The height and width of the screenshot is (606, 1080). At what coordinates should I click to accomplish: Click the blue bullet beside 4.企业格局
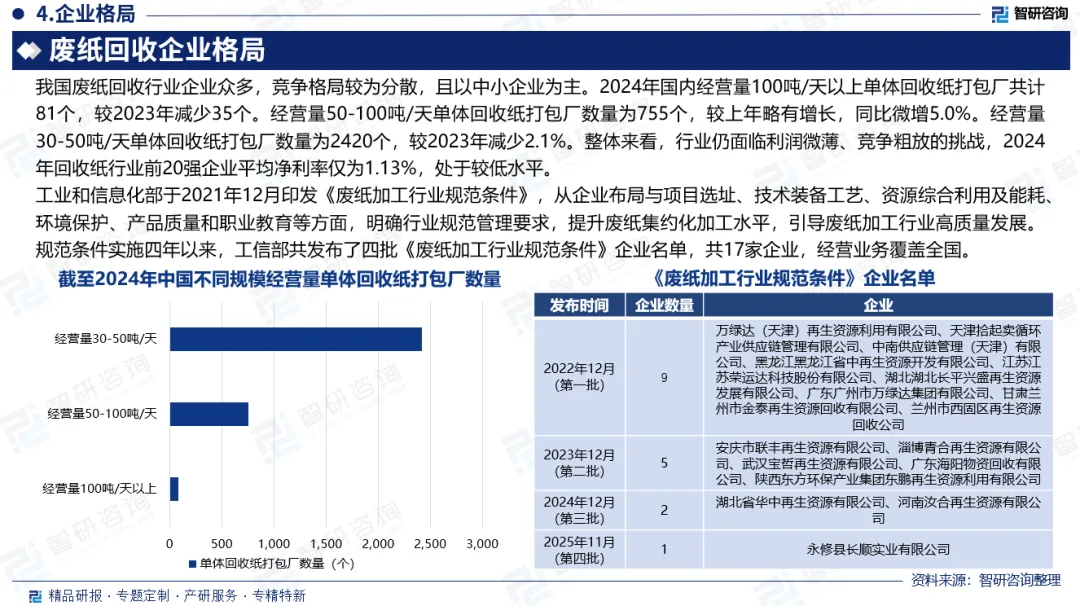pyautogui.click(x=19, y=13)
